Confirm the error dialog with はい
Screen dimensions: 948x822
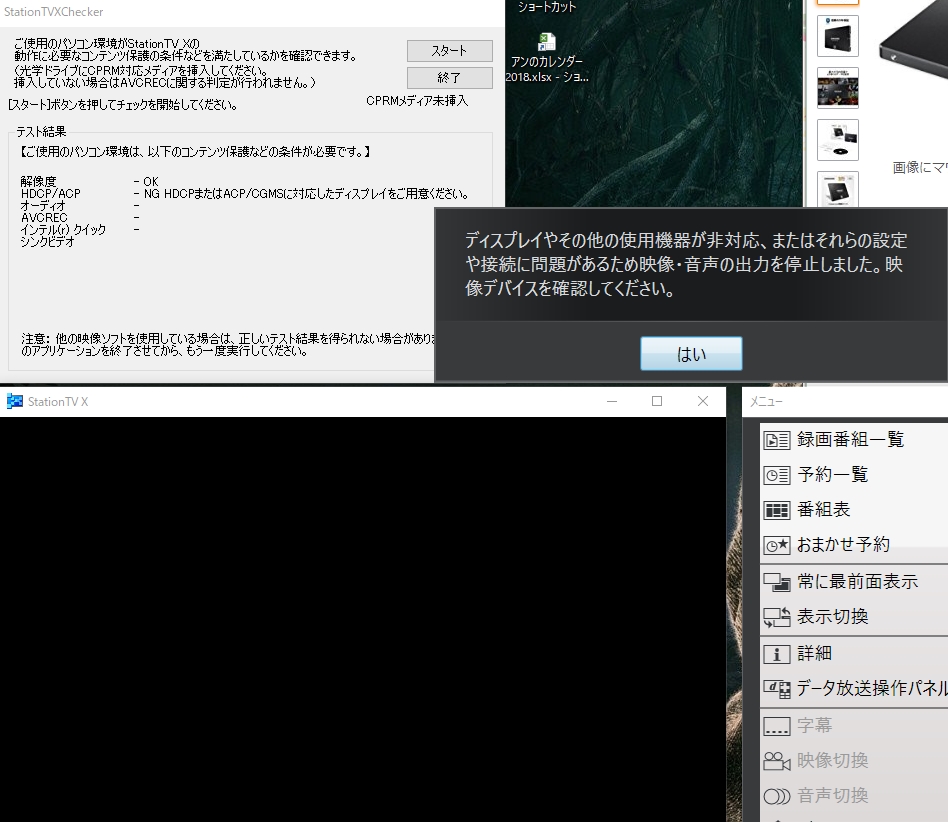click(x=691, y=354)
